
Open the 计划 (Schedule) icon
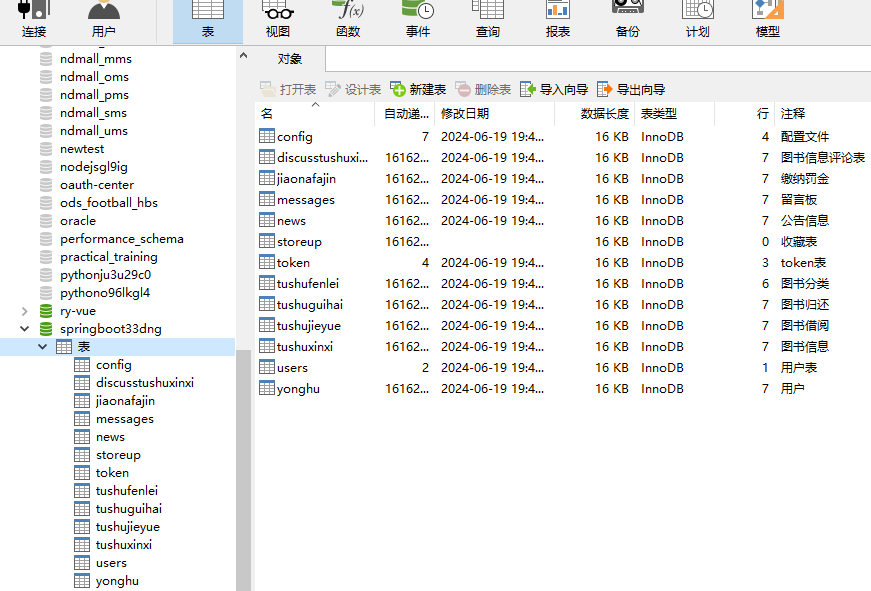tap(696, 18)
